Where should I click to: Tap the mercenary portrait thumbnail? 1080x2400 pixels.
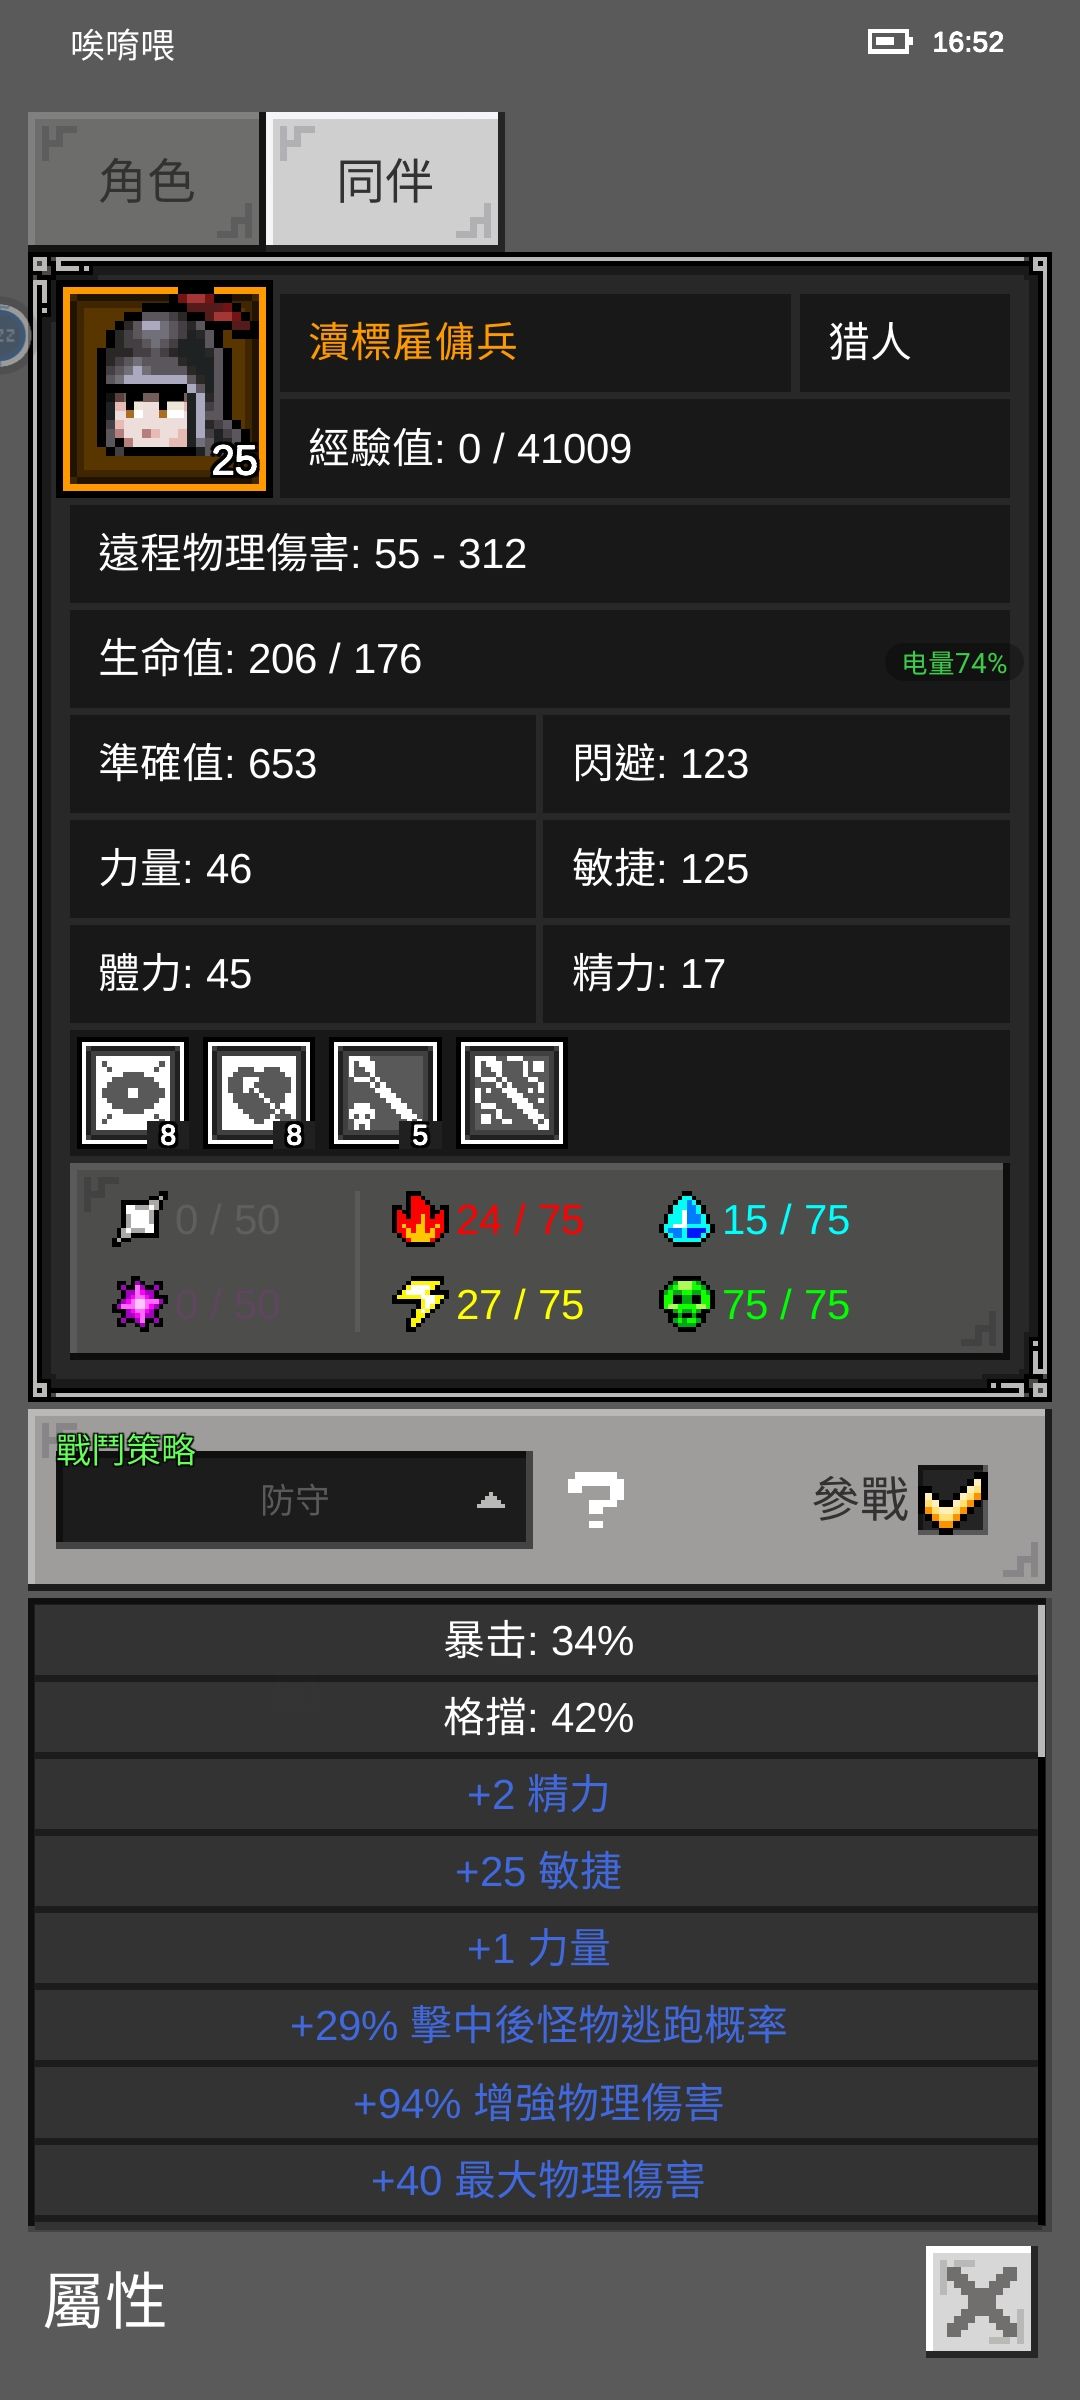(x=165, y=389)
